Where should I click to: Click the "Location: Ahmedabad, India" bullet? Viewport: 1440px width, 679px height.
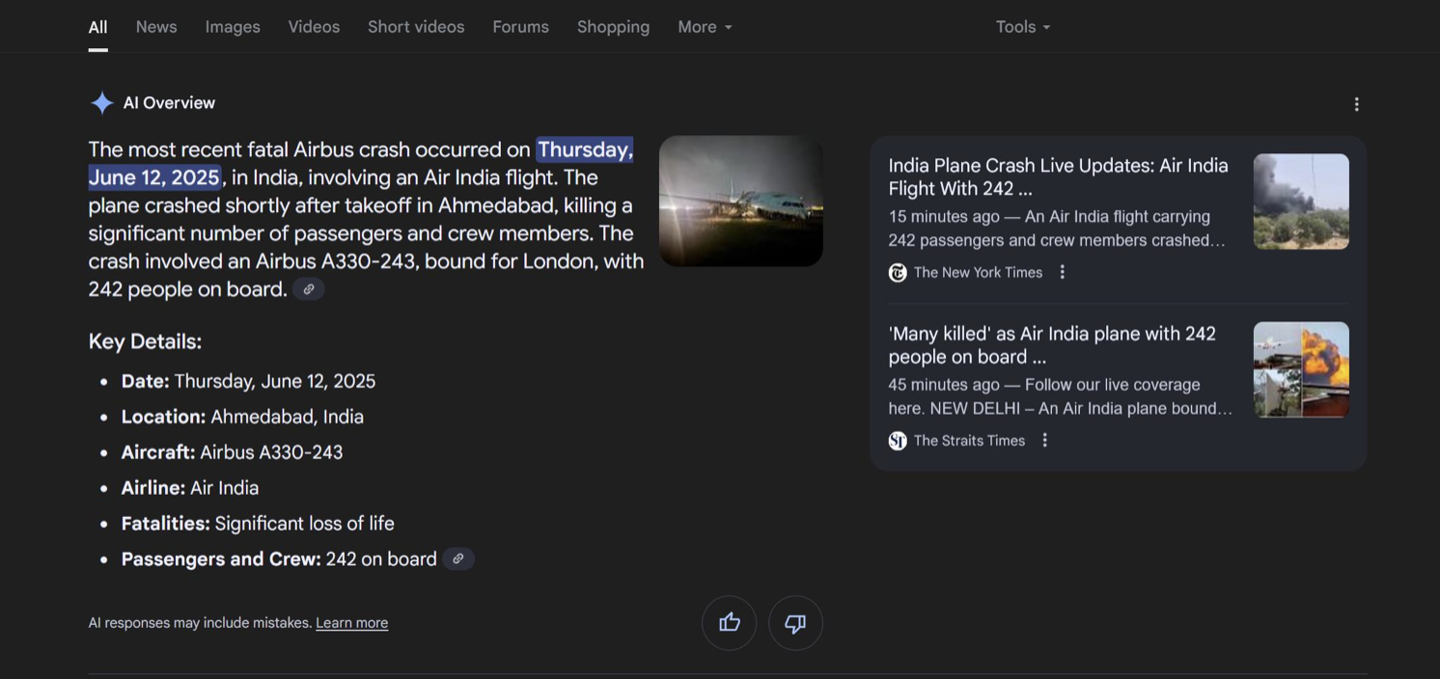242,417
